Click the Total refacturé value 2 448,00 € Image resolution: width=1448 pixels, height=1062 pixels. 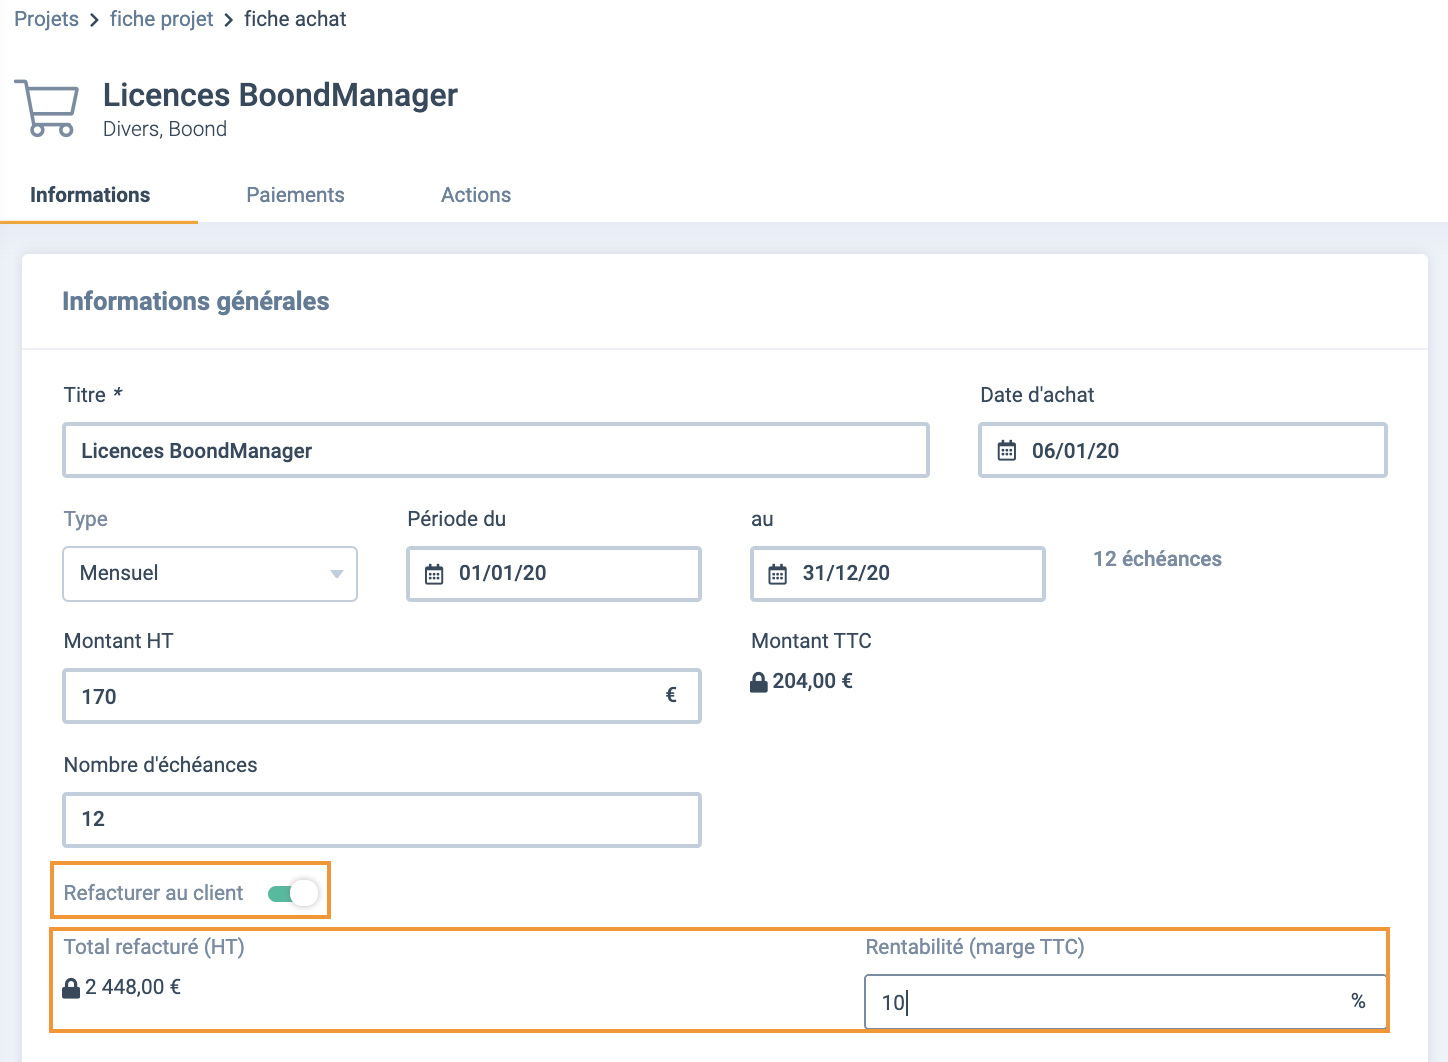pyautogui.click(x=133, y=987)
